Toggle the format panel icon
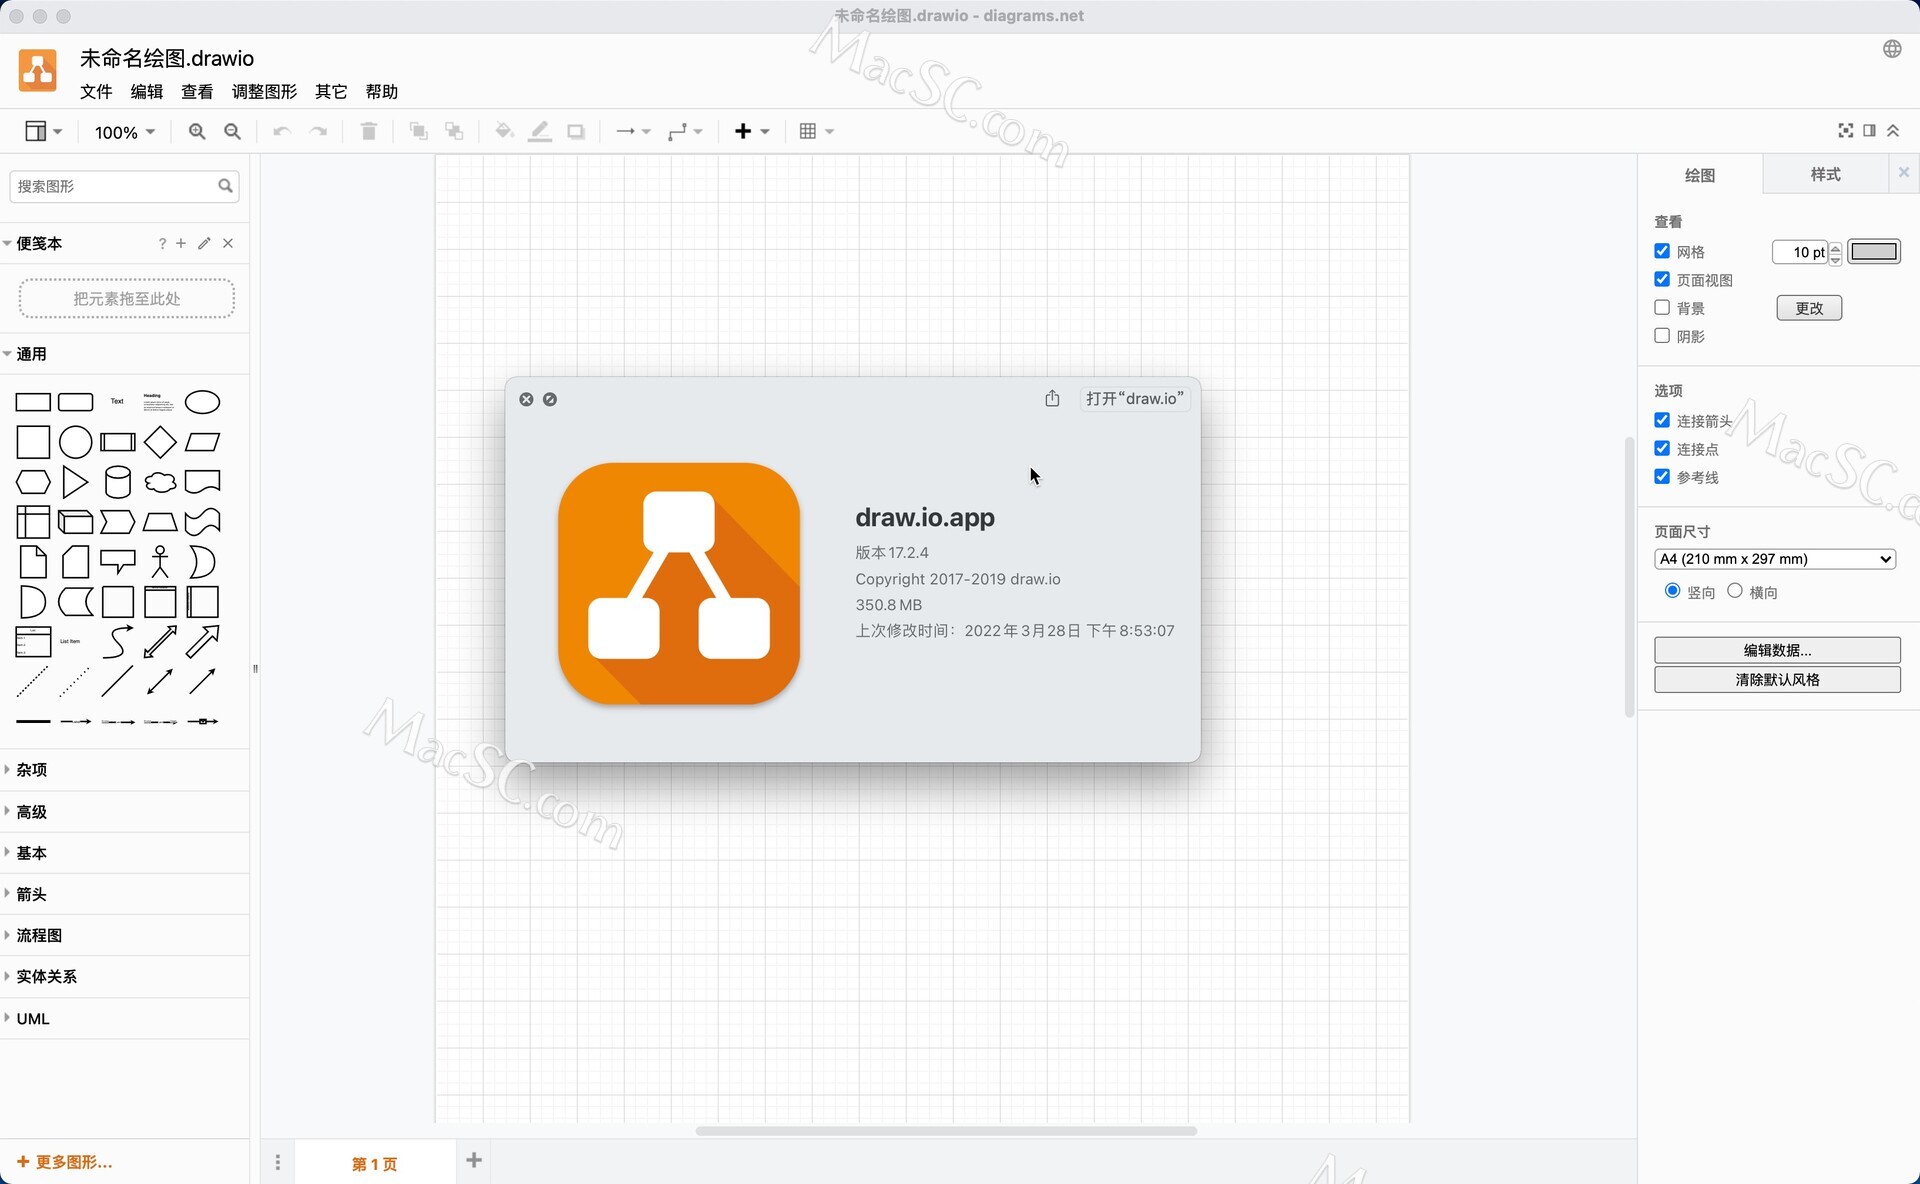Screen dimensions: 1920x1184 pyautogui.click(x=1869, y=131)
